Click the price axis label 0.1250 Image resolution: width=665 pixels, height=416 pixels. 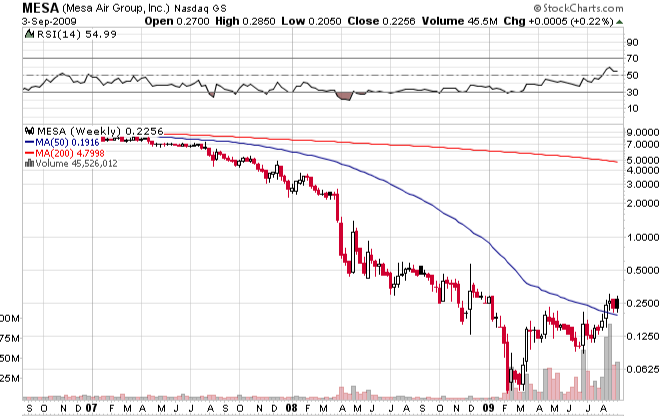click(x=643, y=336)
